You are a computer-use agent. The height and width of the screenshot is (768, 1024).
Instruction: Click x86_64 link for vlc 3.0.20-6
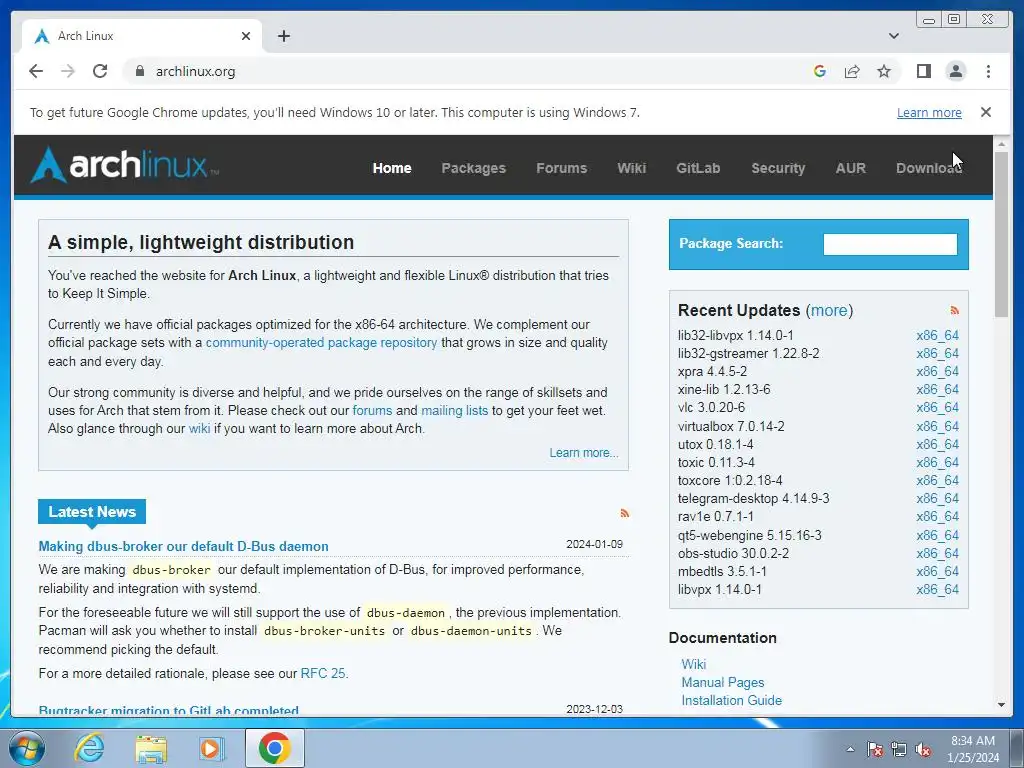tap(937, 408)
